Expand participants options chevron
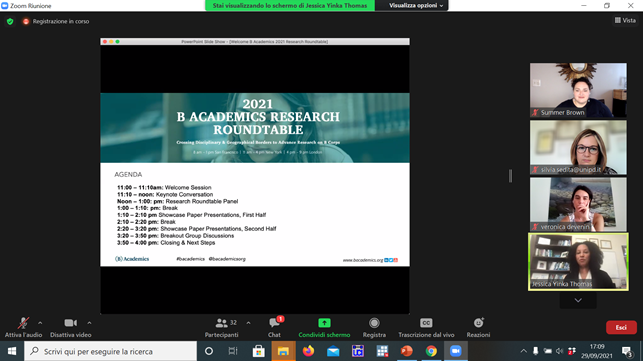Image resolution: width=643 pixels, height=361 pixels. [x=249, y=323]
